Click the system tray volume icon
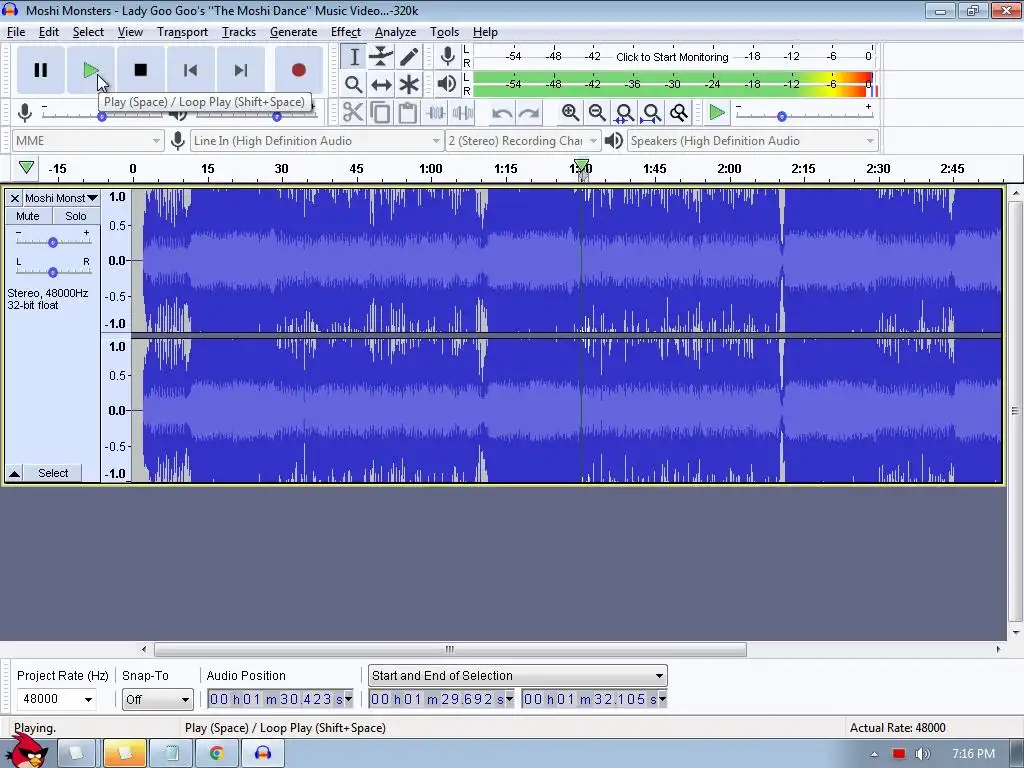 pyautogui.click(x=922, y=754)
